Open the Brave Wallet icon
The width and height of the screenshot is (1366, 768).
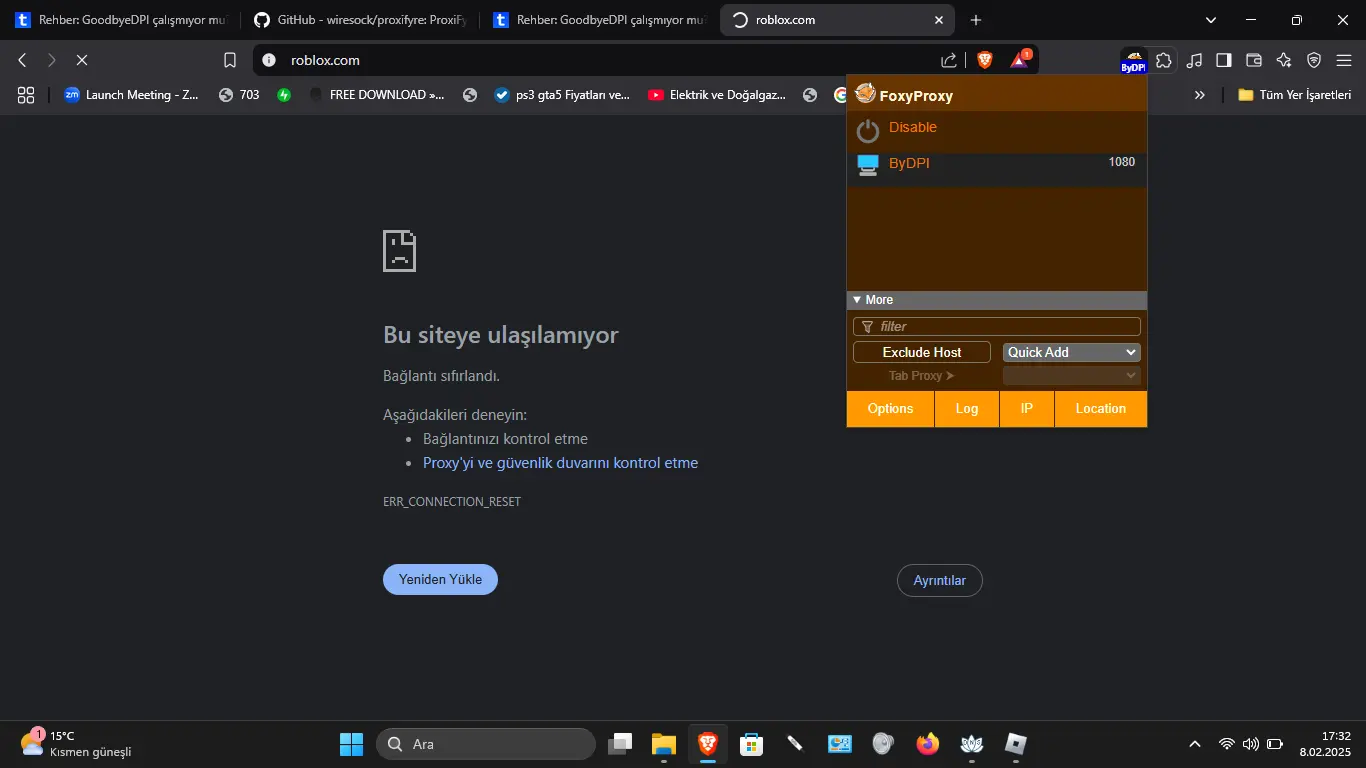tap(1253, 60)
